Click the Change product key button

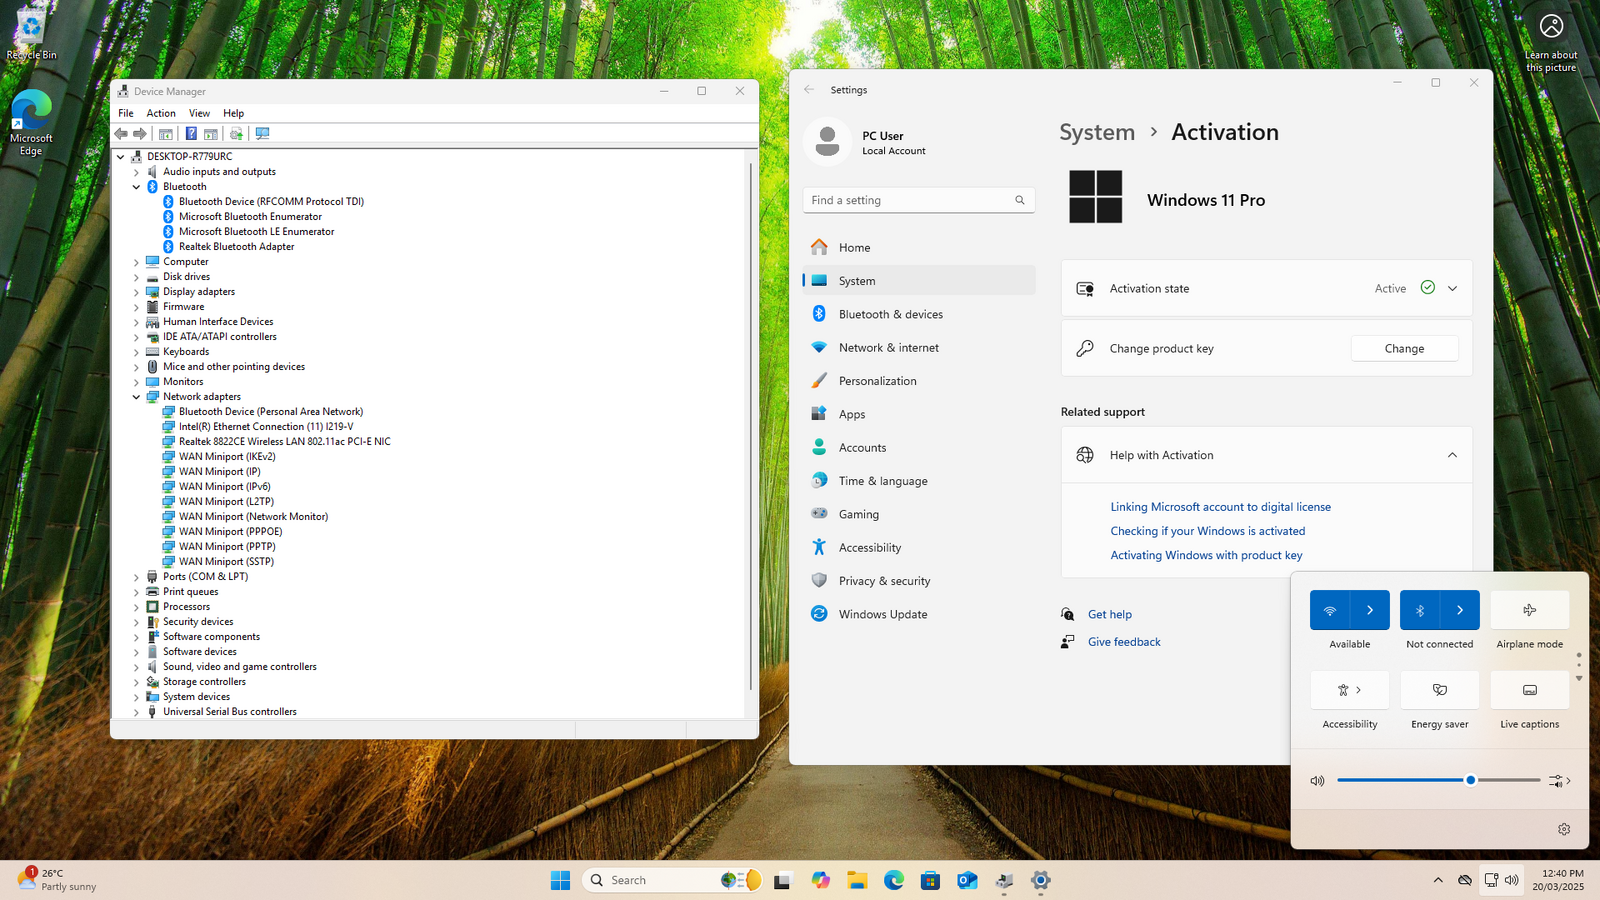1404,348
